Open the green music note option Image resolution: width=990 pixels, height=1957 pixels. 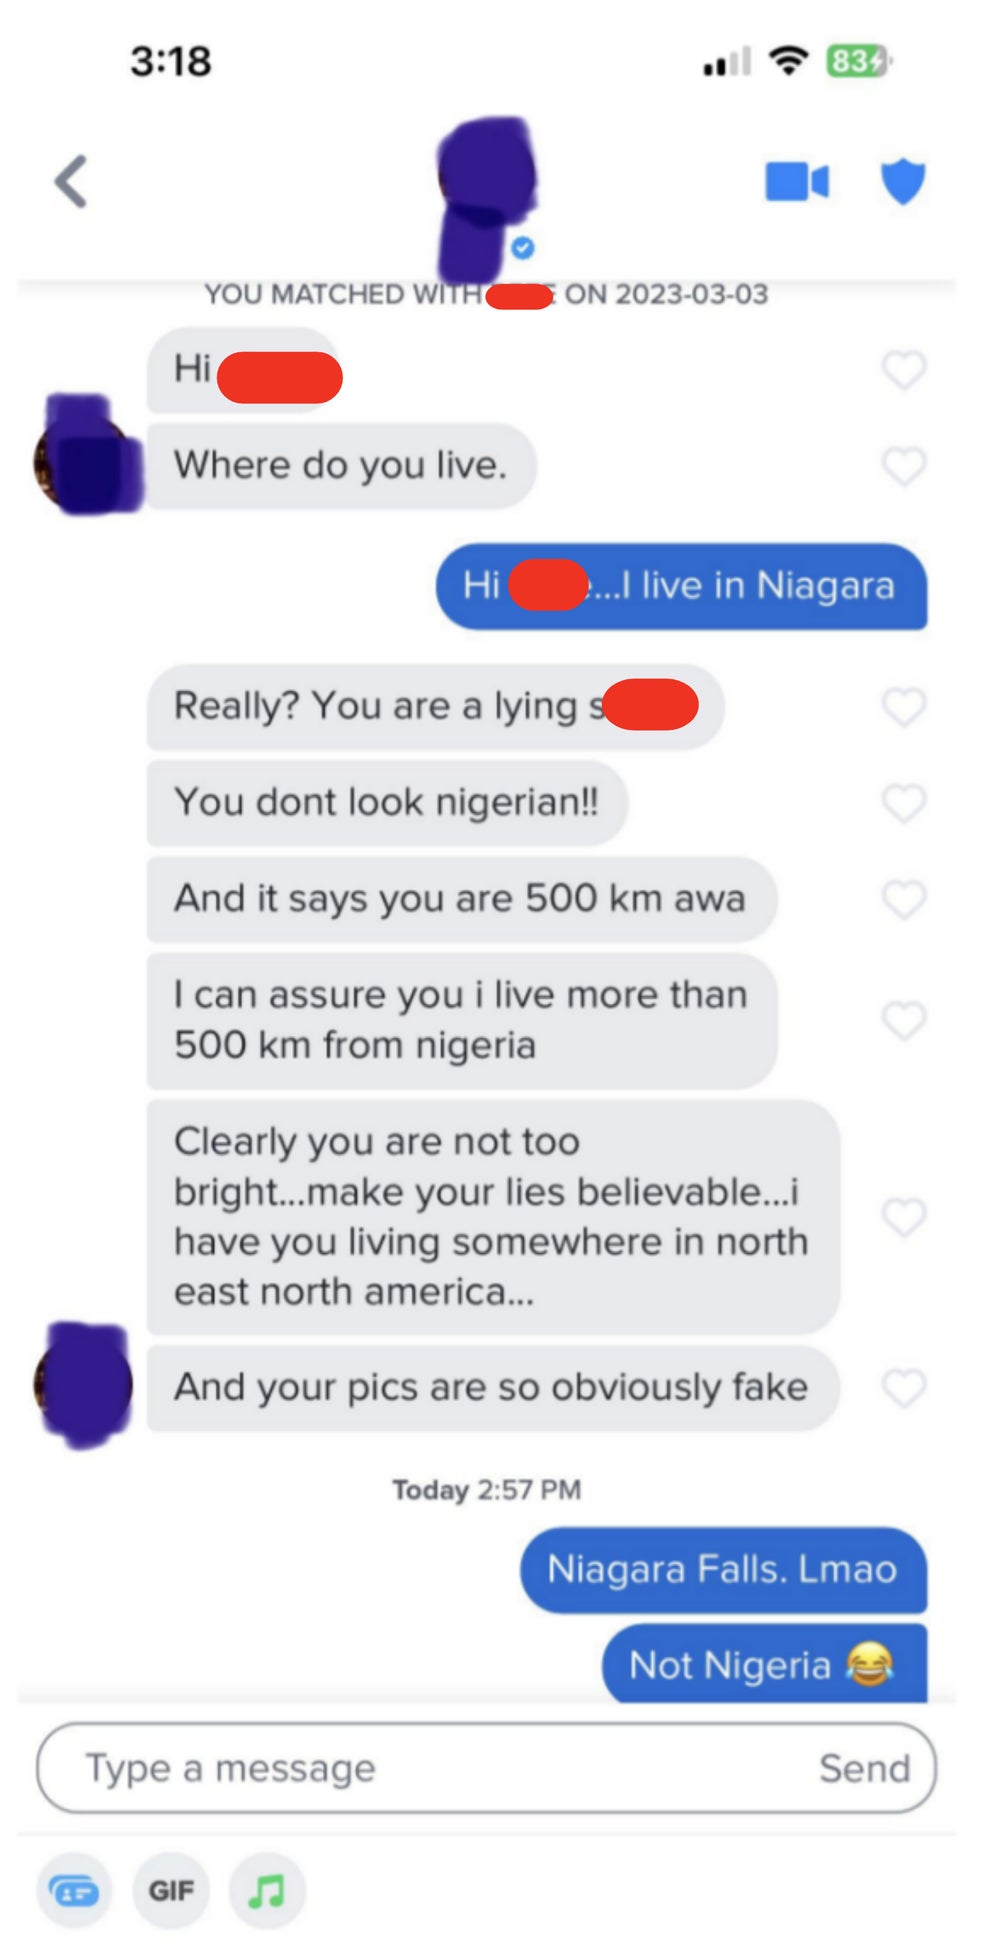tap(267, 1891)
